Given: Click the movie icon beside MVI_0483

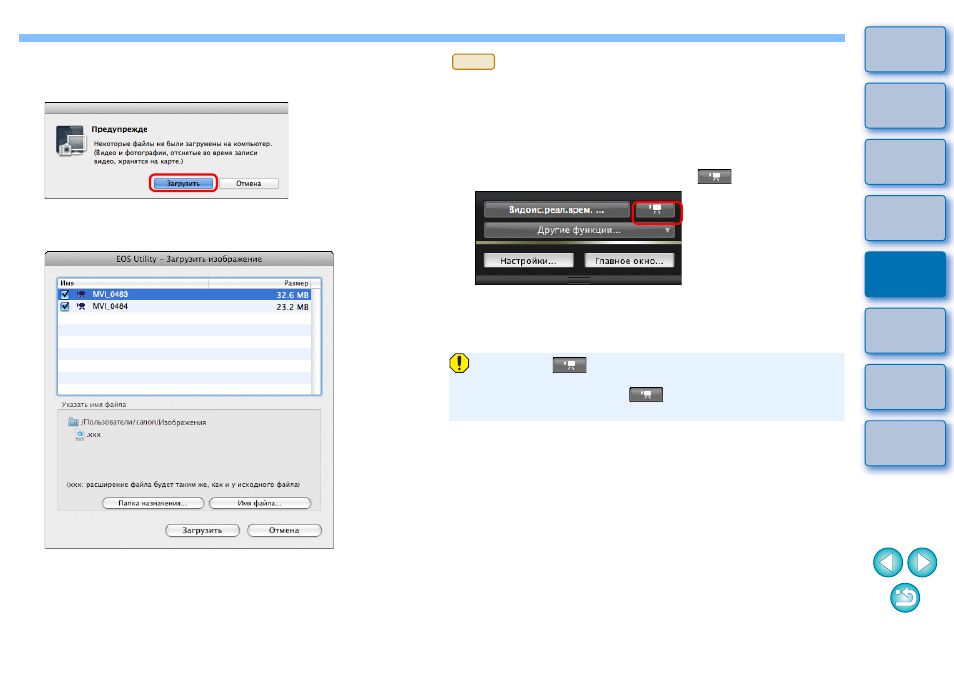Looking at the screenshot, I should click(x=81, y=294).
